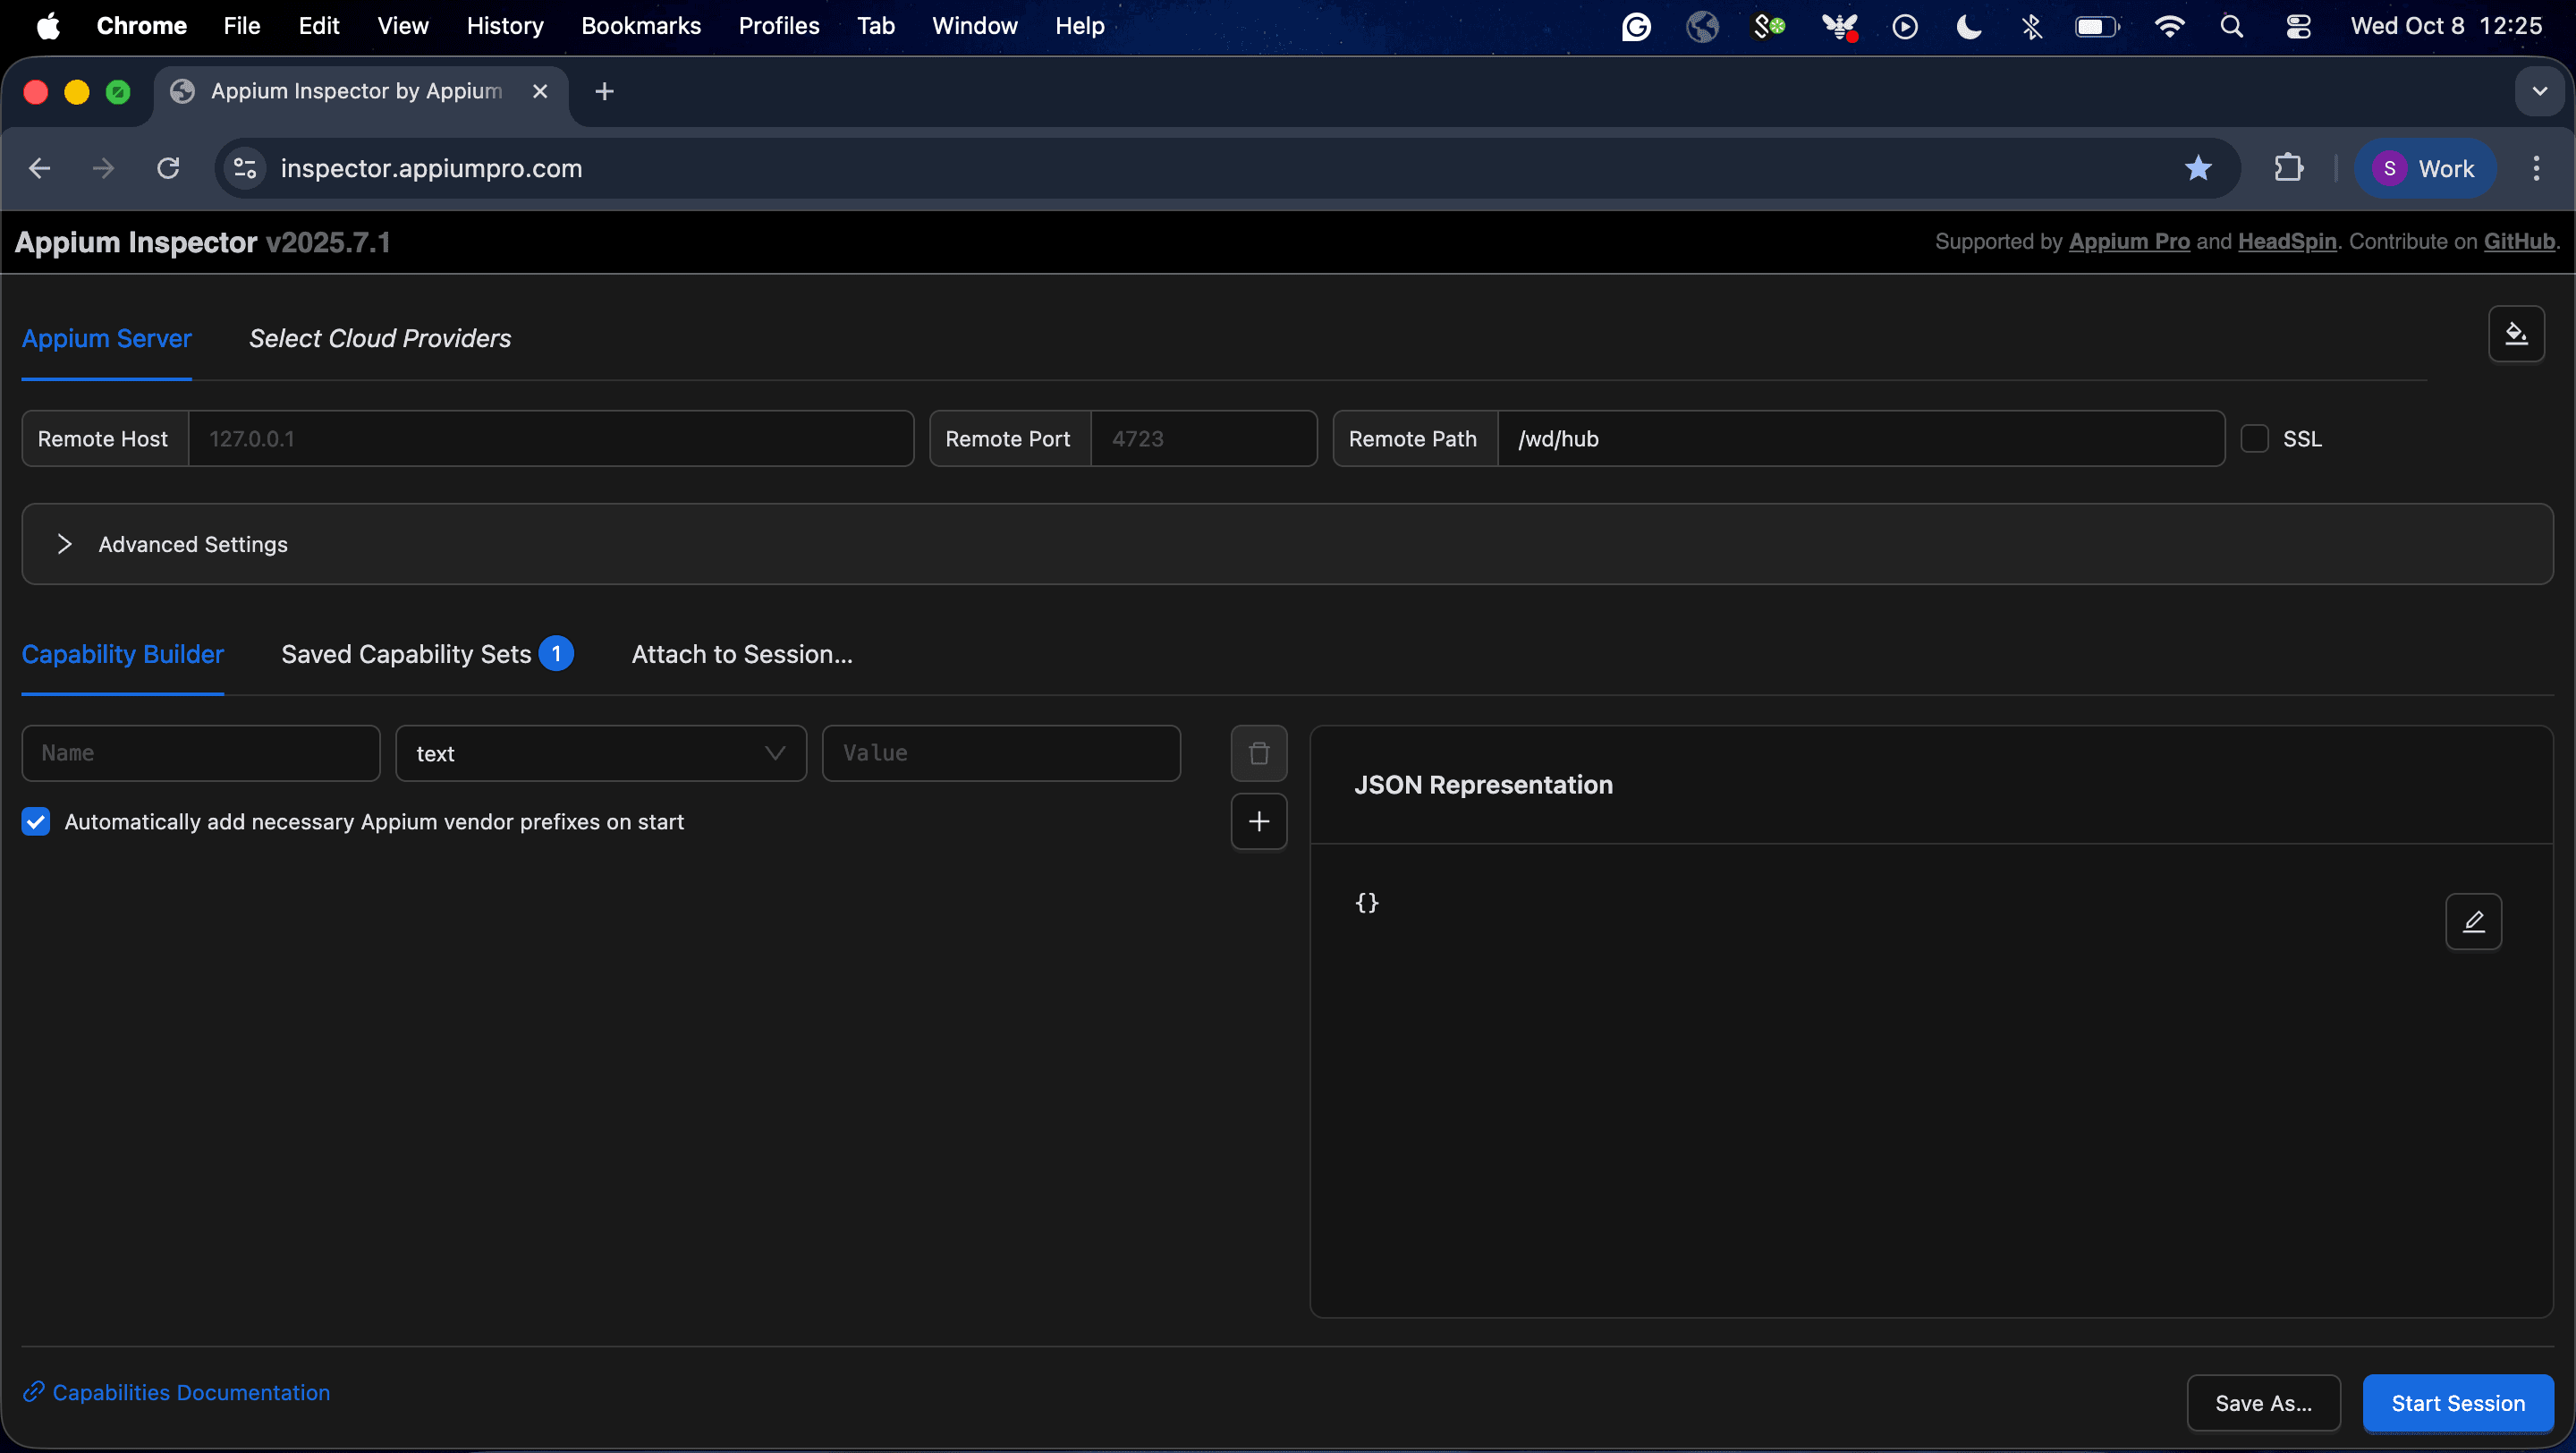Open the capability type text dropdown
The image size is (2576, 1453).
click(600, 753)
